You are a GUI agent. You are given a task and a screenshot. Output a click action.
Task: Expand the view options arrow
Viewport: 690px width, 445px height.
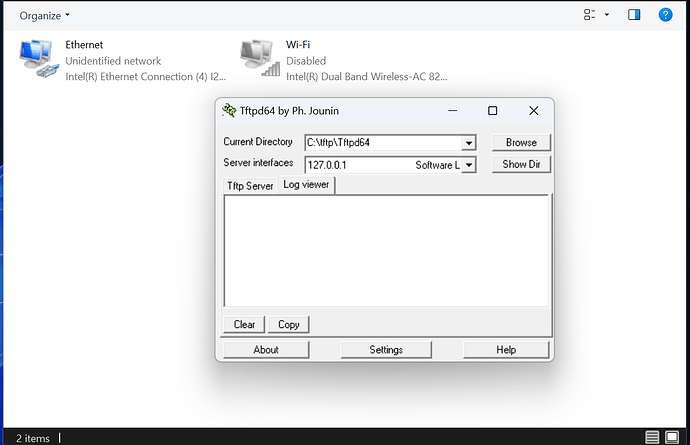[607, 15]
